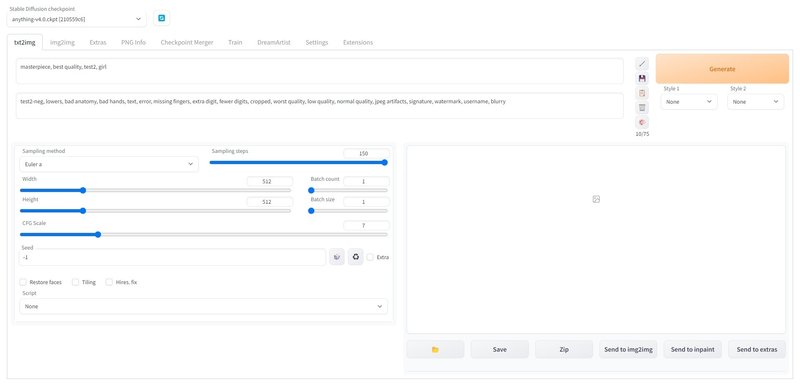Open the Settings tab
The height and width of the screenshot is (387, 800).
point(317,42)
